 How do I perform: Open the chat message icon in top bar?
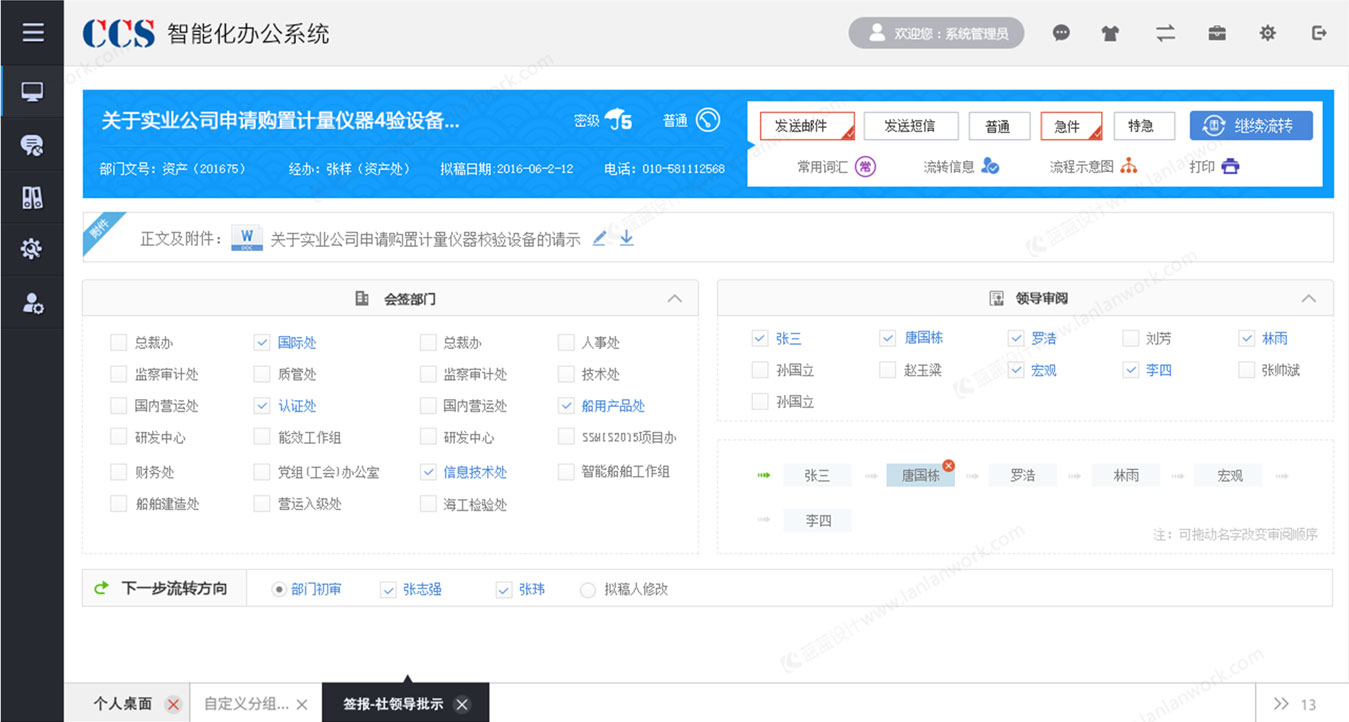coord(1061,33)
